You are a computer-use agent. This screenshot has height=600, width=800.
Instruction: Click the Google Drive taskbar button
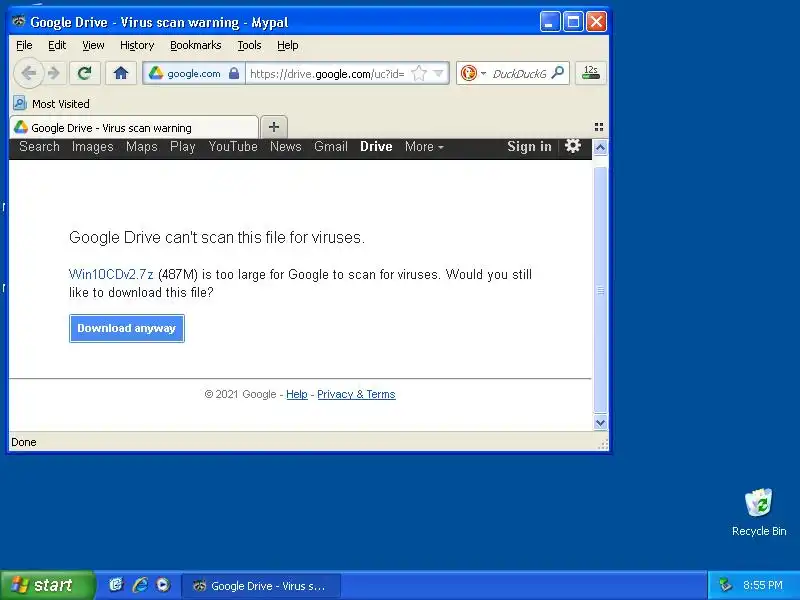coord(261,586)
